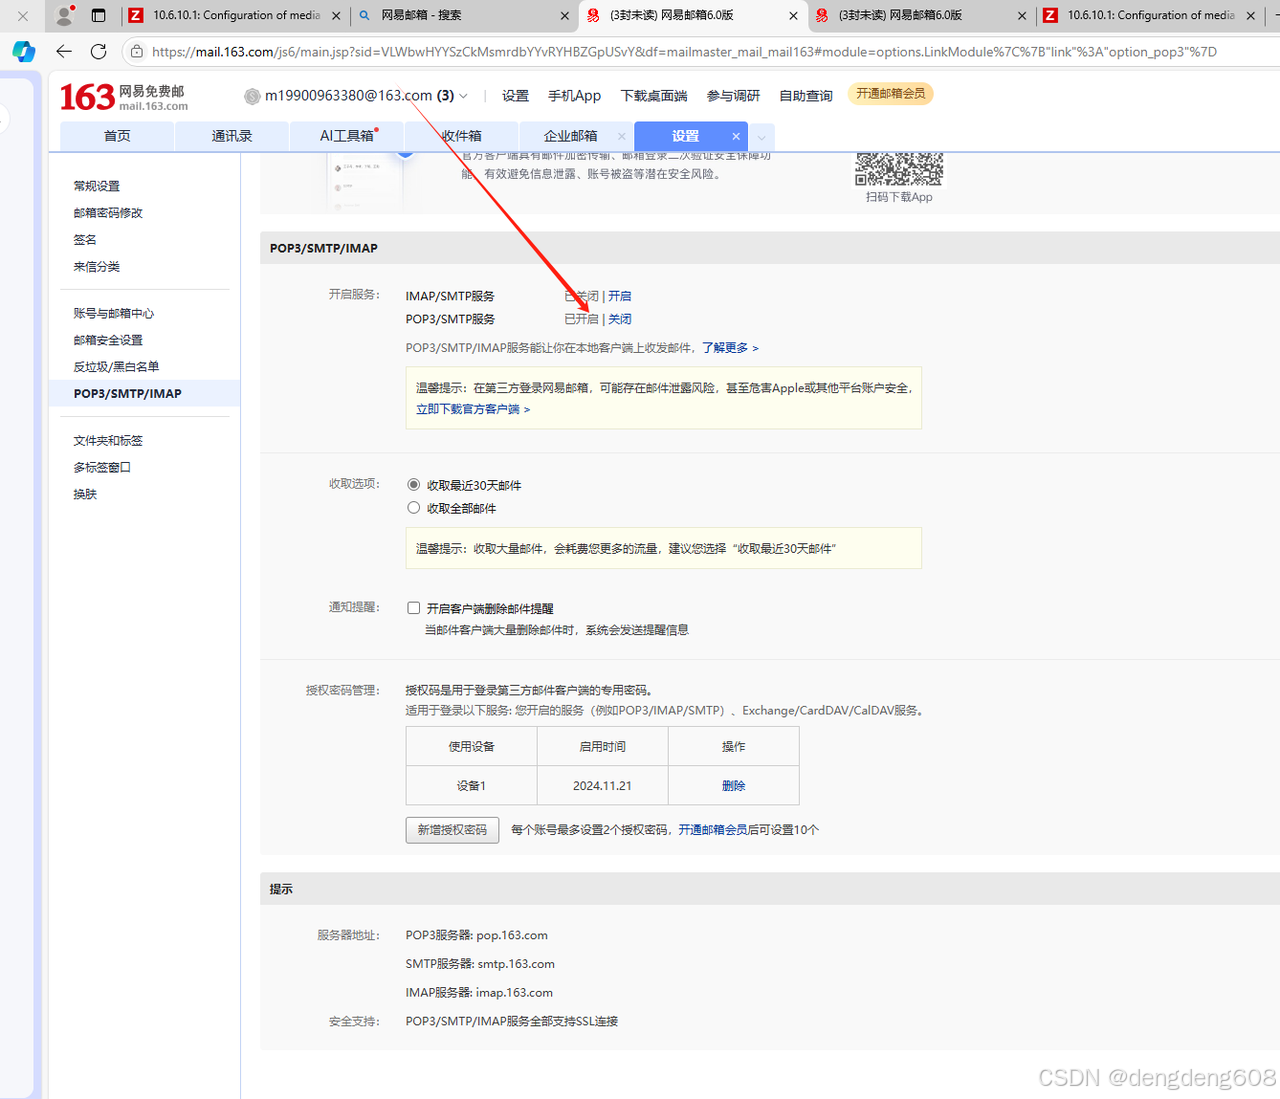The width and height of the screenshot is (1280, 1099).
Task: Open 常规设置 in sidebar
Action: [97, 186]
